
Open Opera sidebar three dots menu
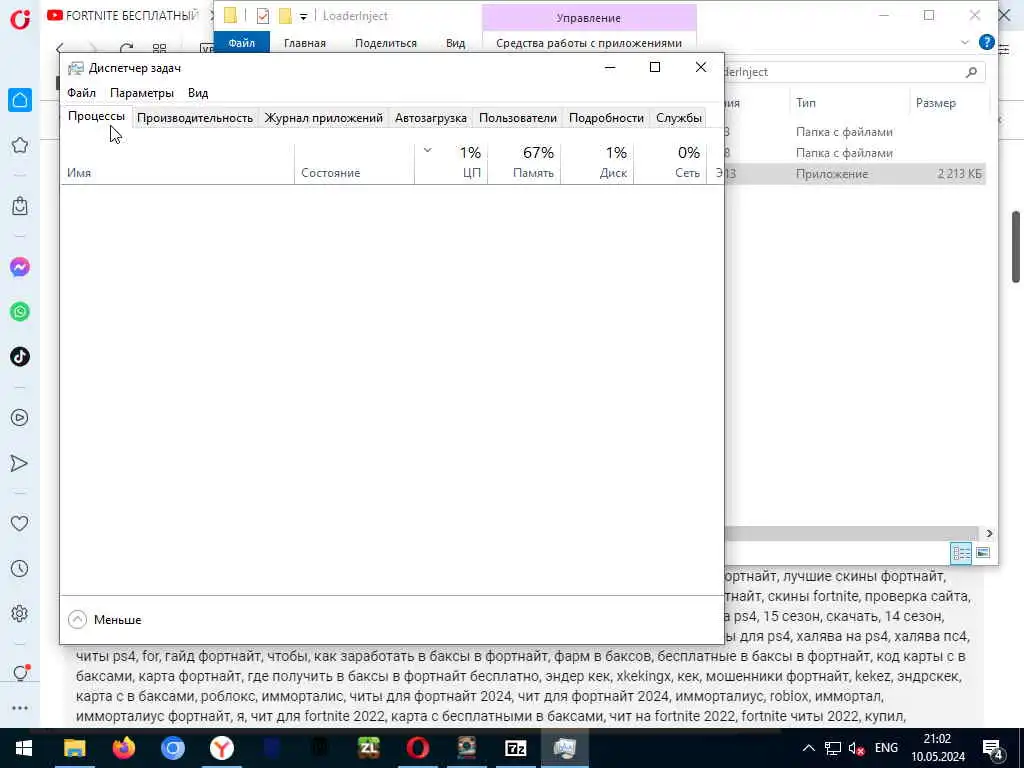point(20,708)
